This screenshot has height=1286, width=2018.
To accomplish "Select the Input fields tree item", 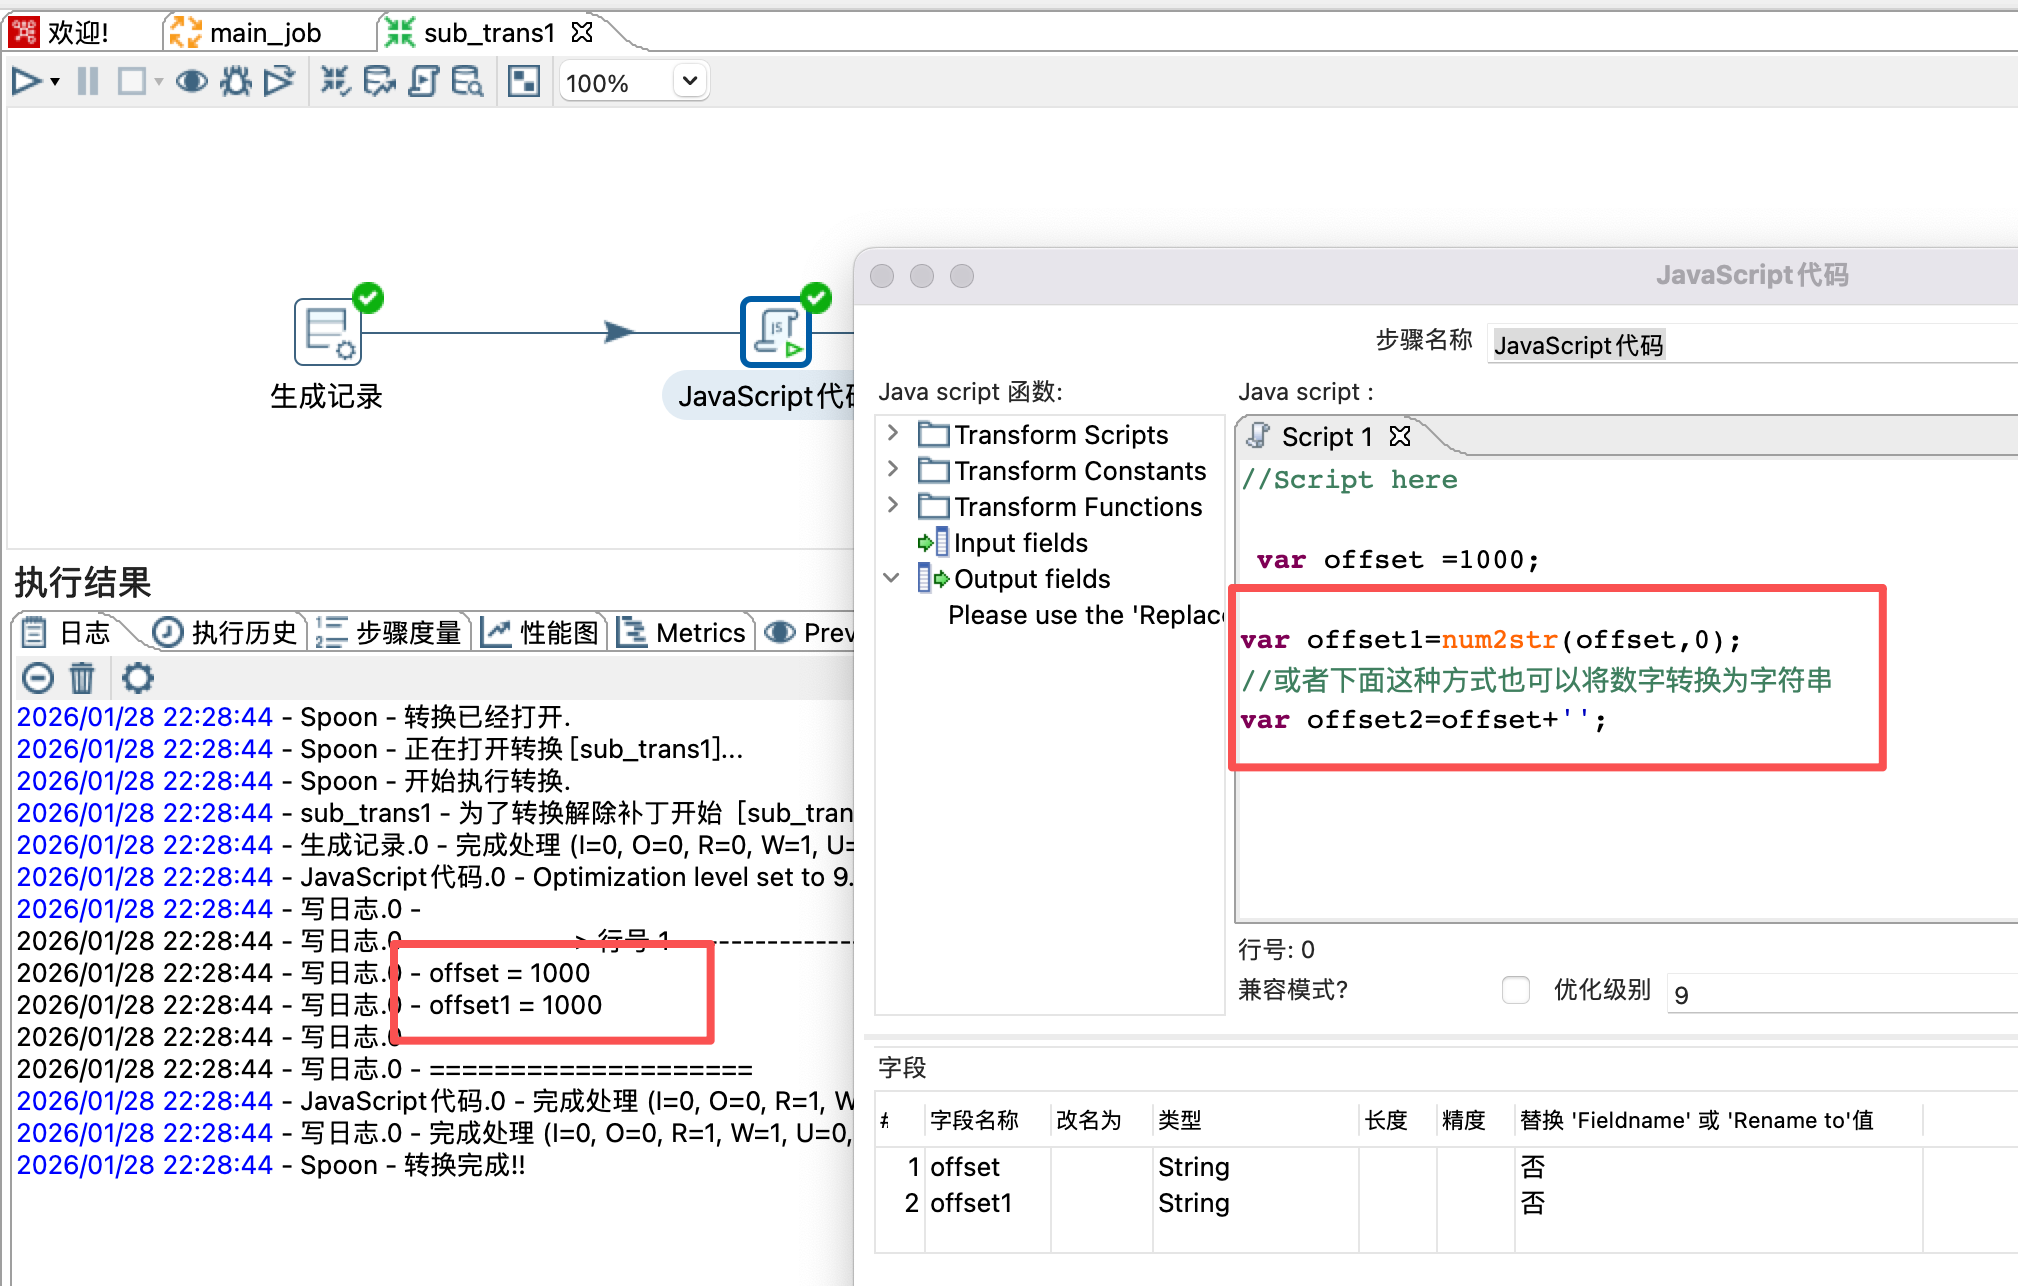I will 1020,542.
